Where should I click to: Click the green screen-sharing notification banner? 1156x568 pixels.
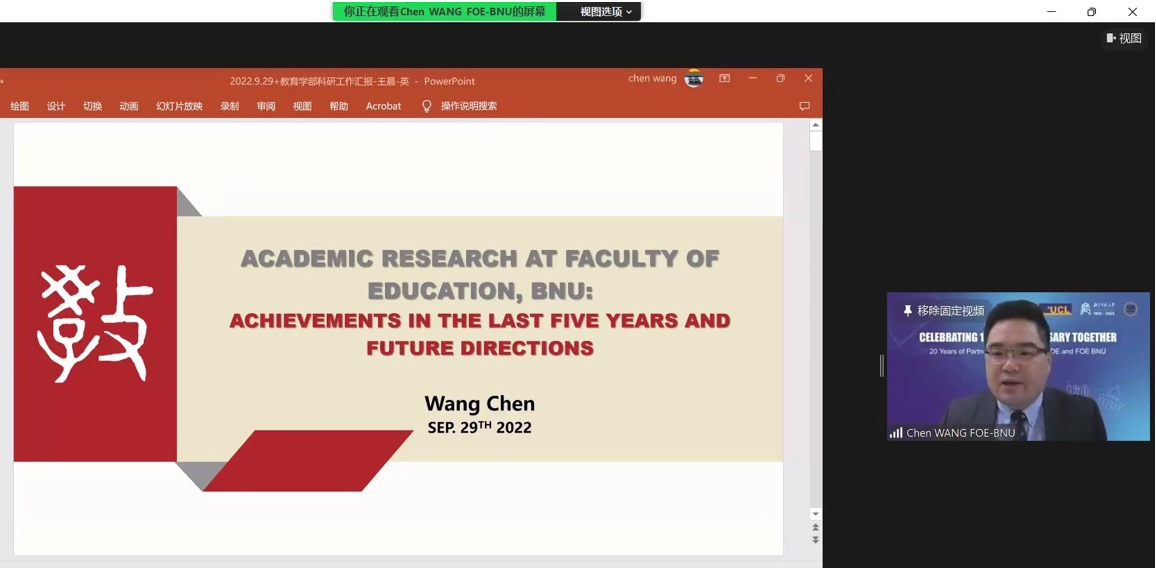click(x=444, y=12)
